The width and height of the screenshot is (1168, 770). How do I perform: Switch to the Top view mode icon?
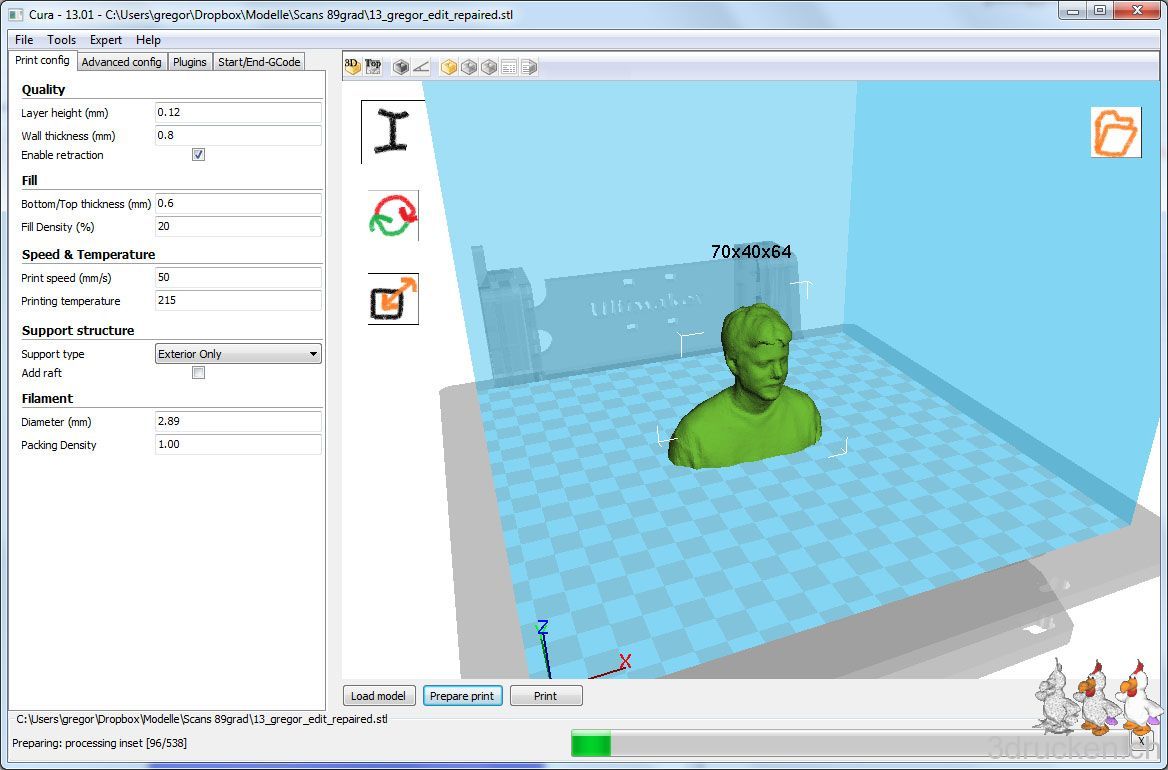pos(372,66)
